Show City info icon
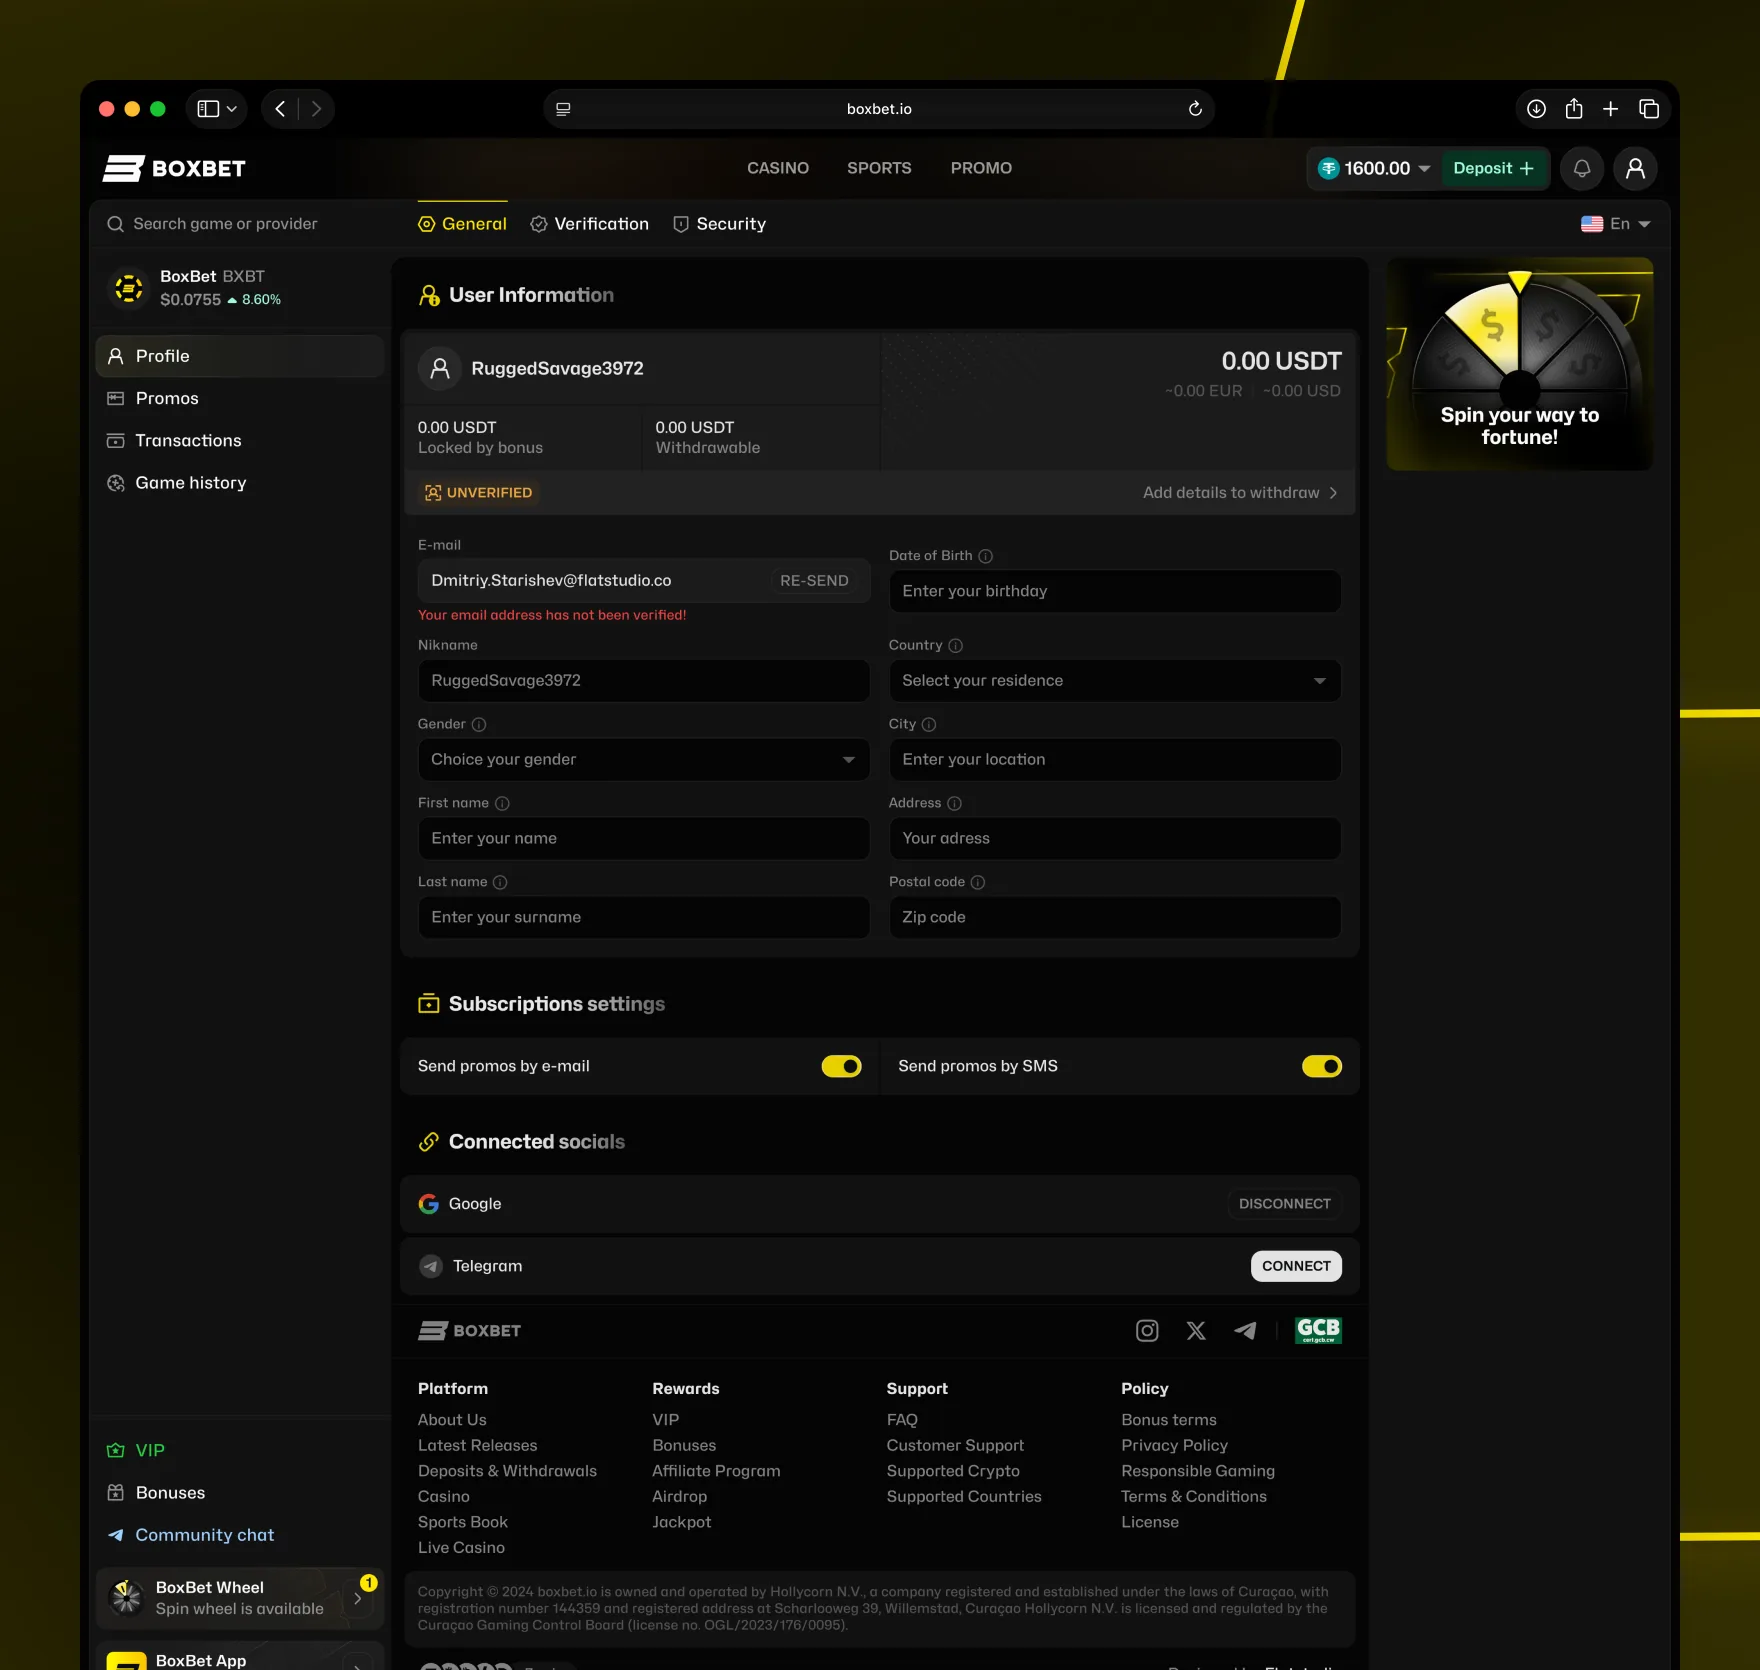Image resolution: width=1760 pixels, height=1670 pixels. click(x=929, y=725)
